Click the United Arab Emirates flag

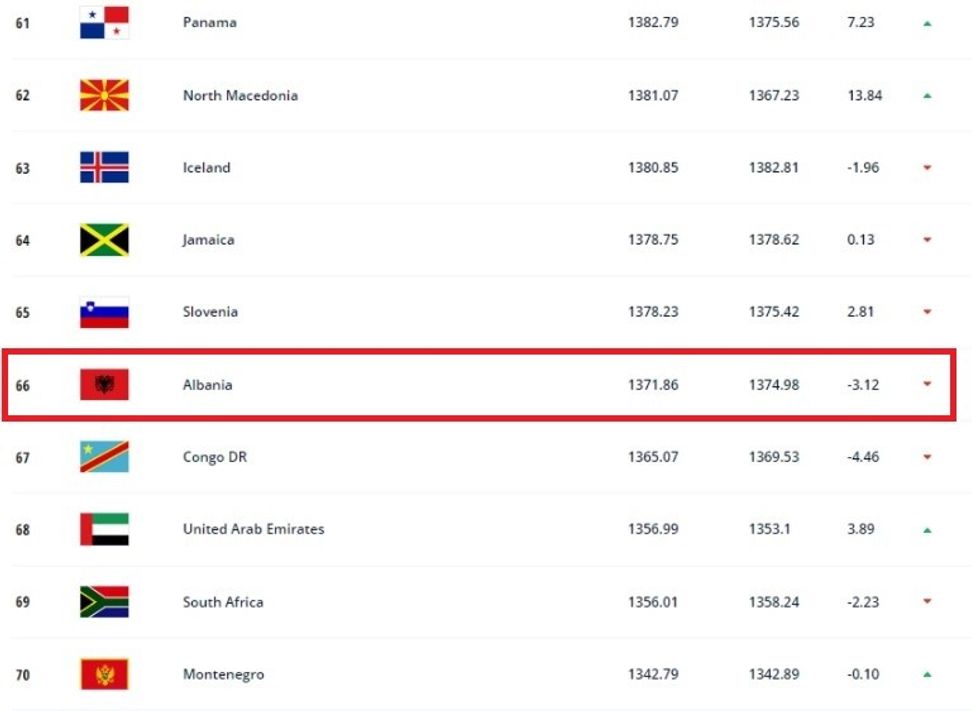(104, 529)
